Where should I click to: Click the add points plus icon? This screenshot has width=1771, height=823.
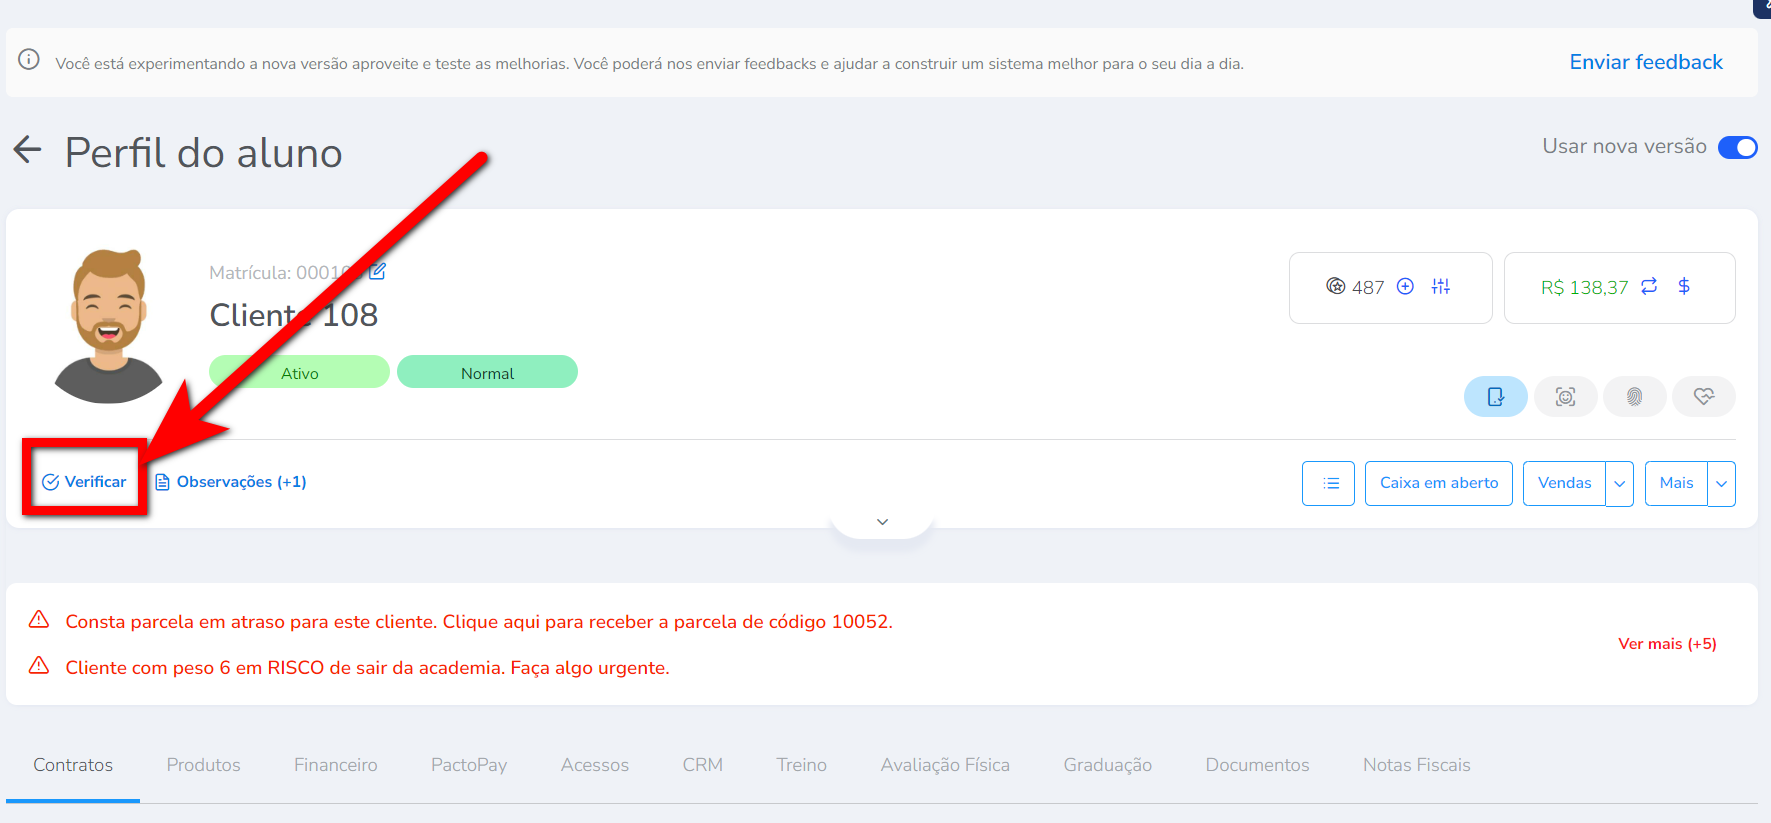(1405, 287)
